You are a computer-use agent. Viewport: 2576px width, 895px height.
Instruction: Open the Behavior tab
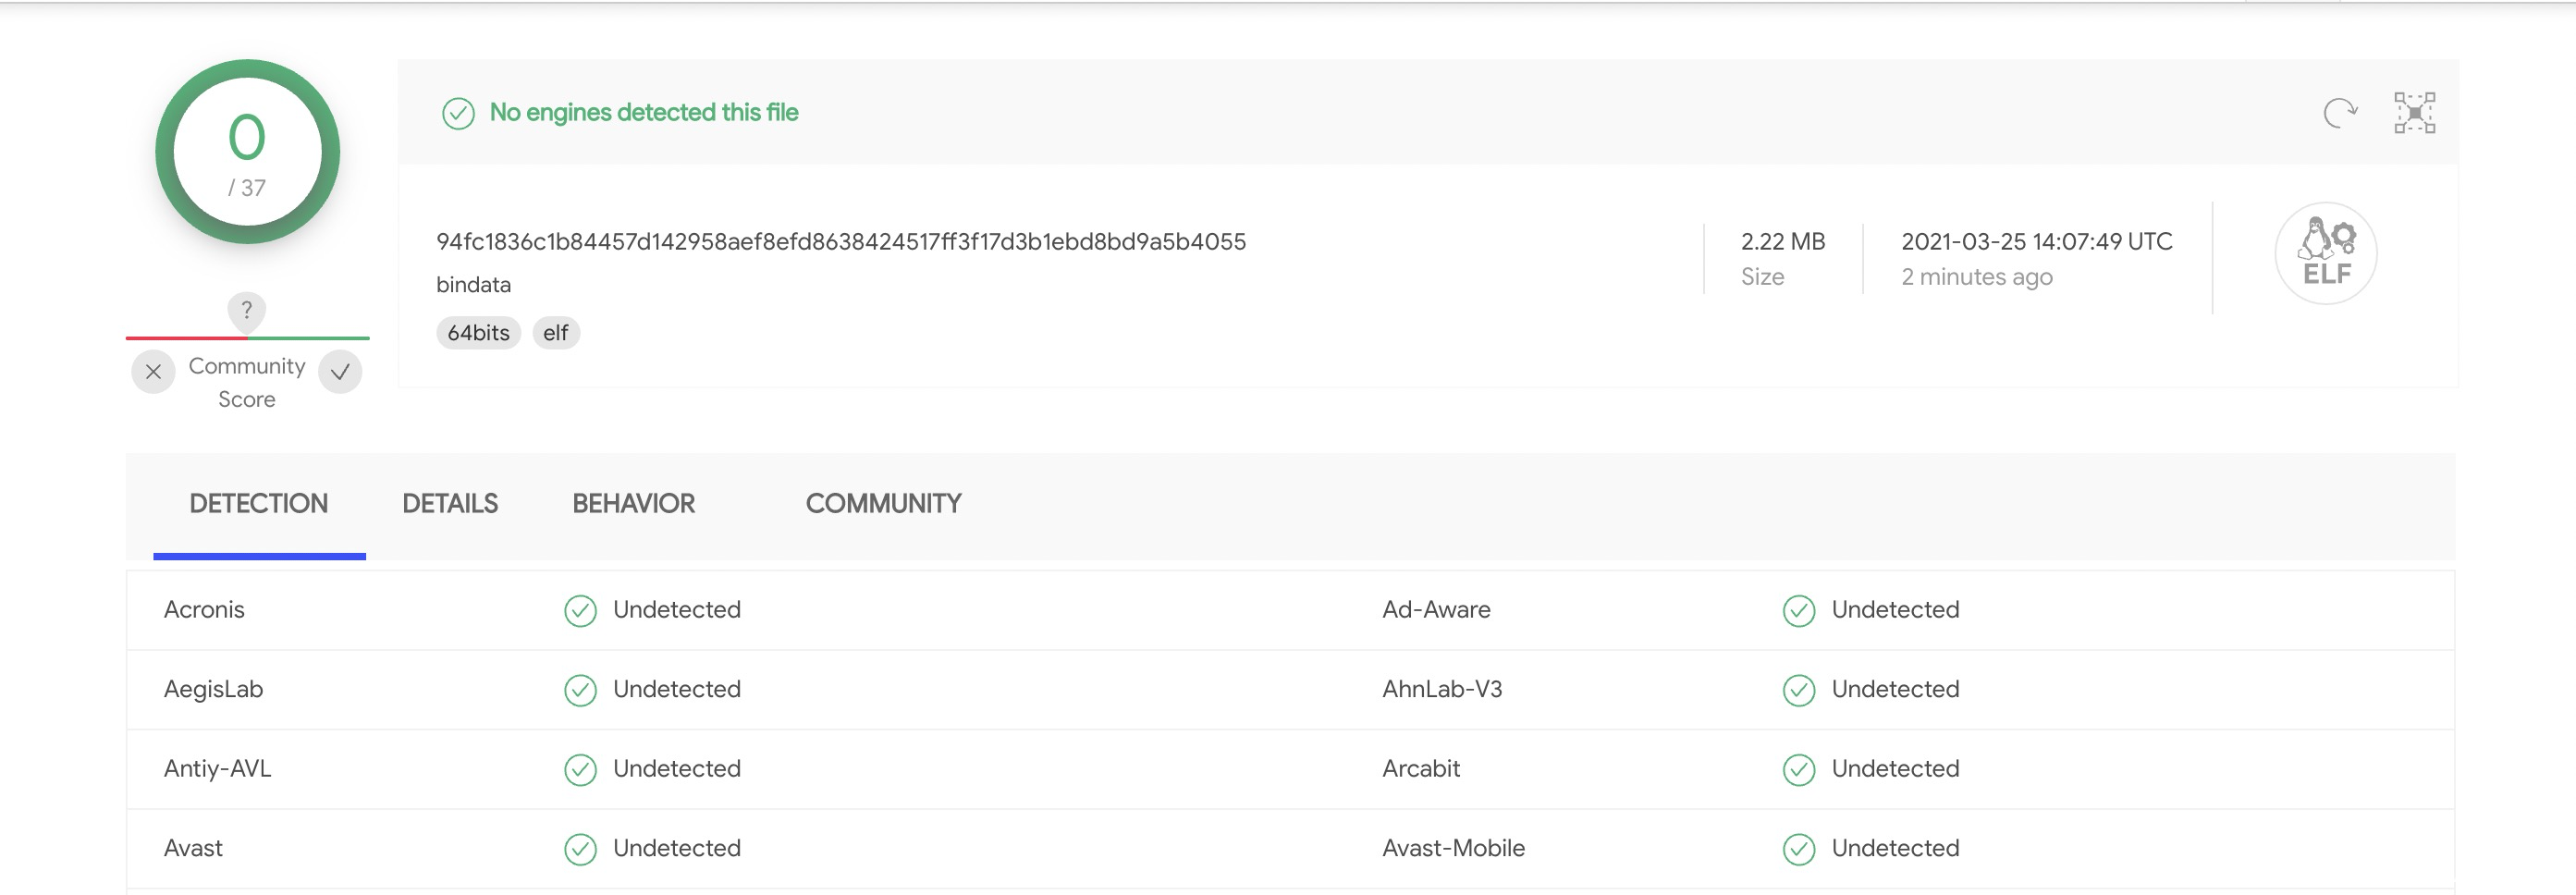633,503
